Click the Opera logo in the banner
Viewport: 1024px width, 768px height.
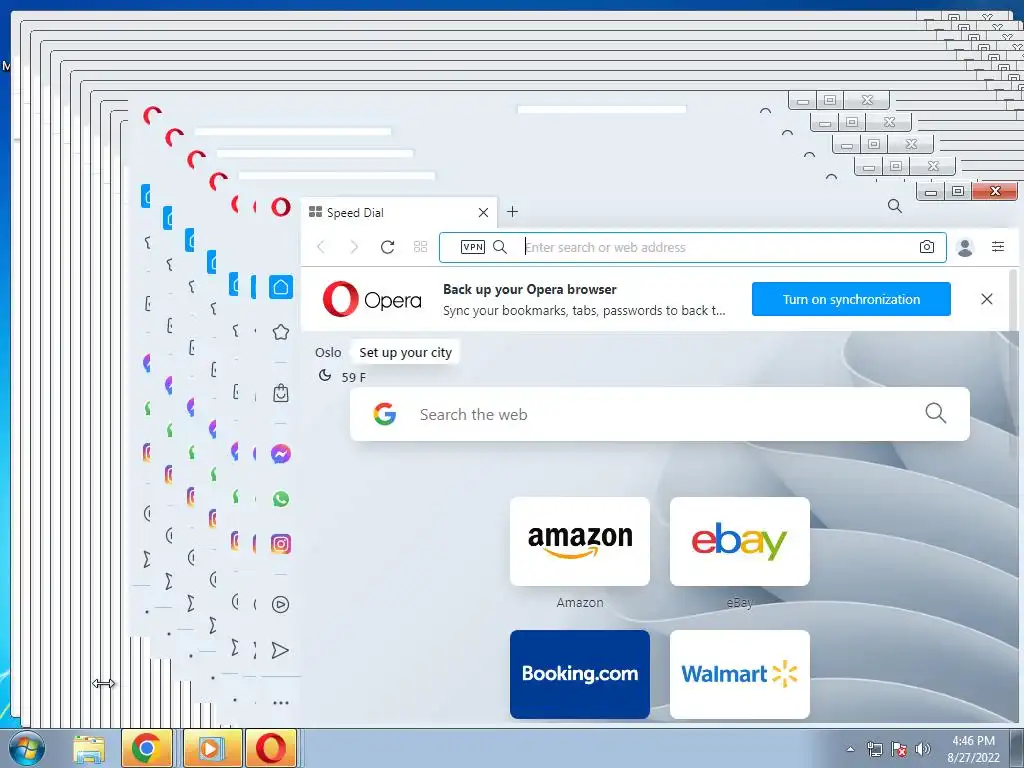372,299
